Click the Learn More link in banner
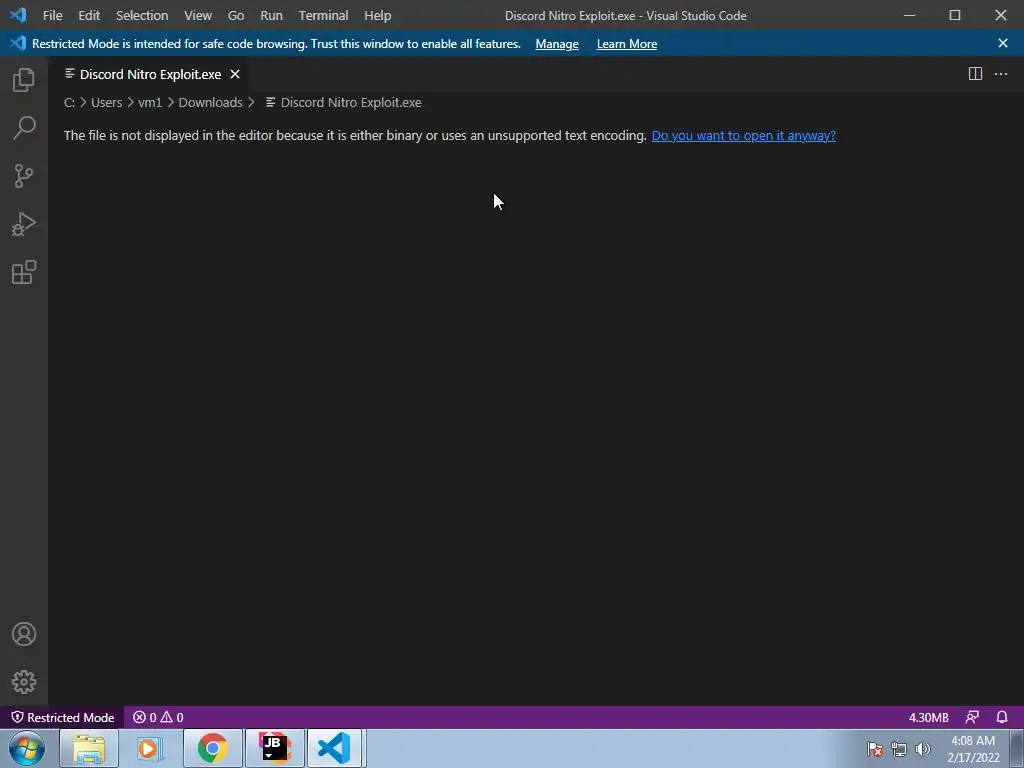Viewport: 1024px width, 768px height. point(627,44)
